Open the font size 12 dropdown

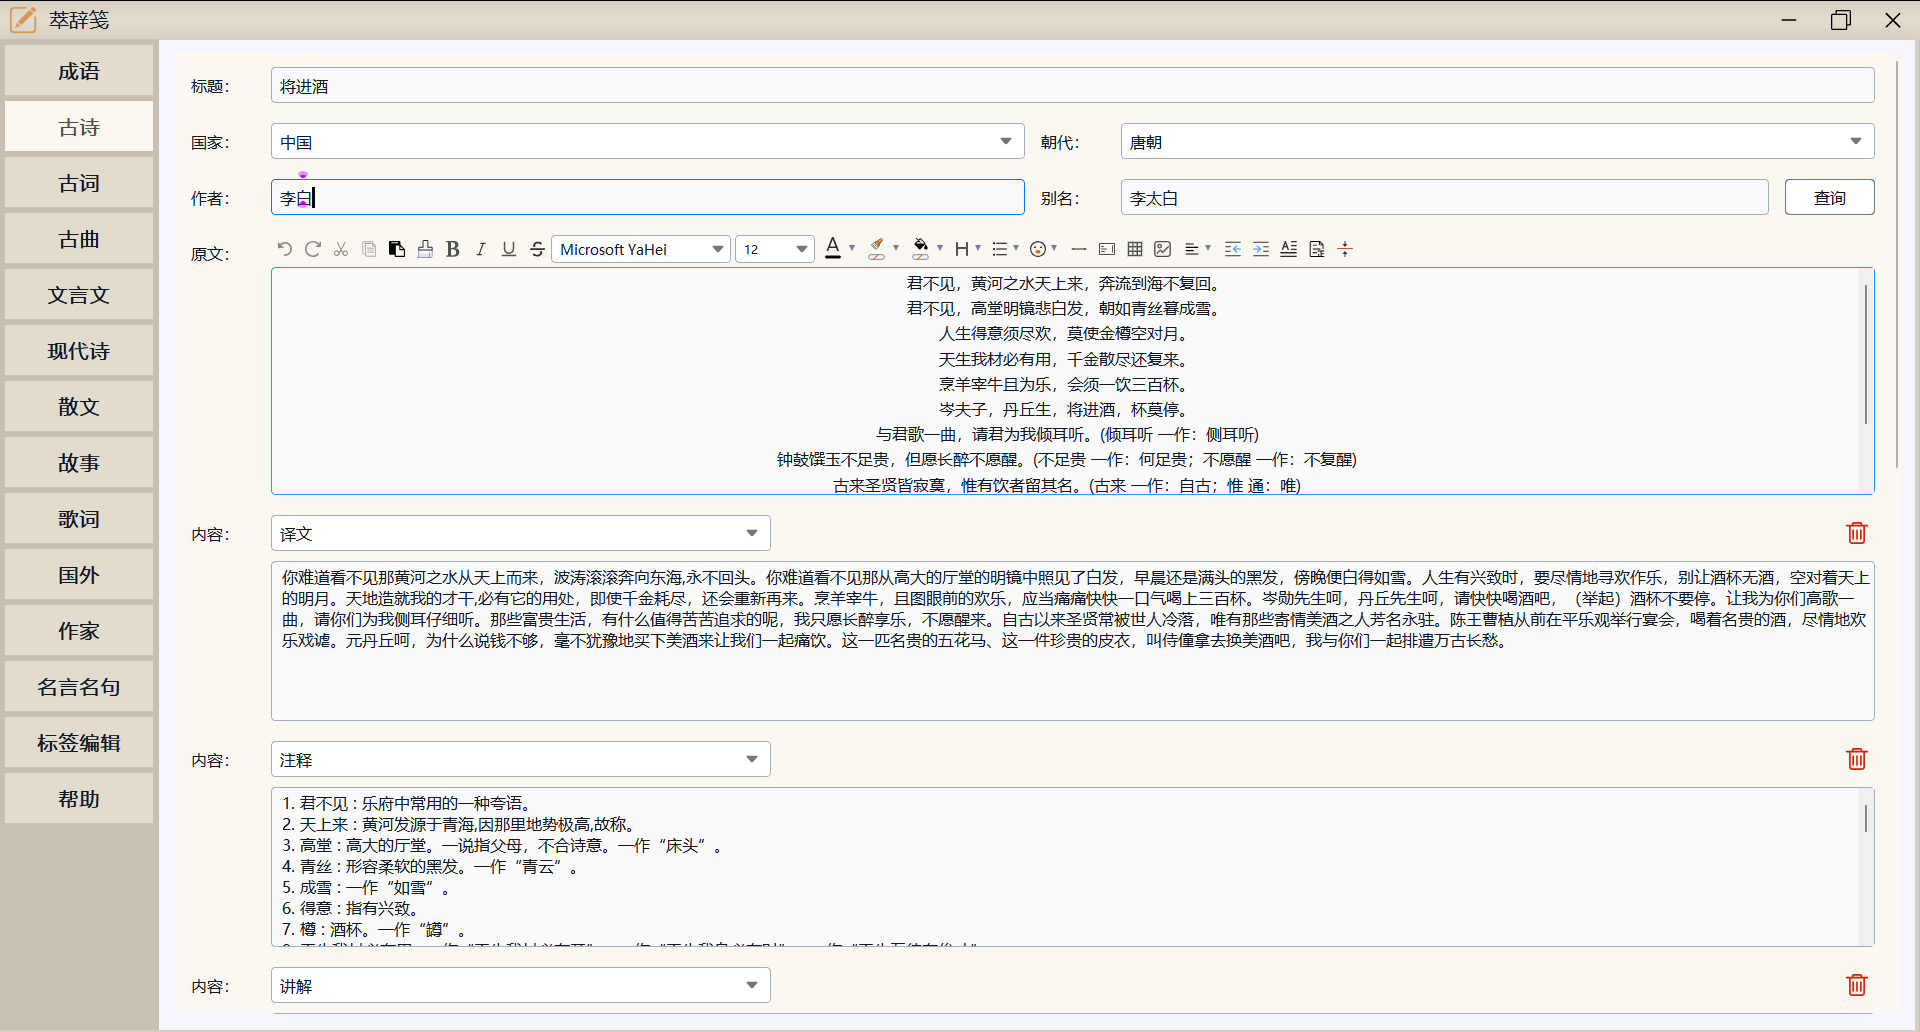coord(775,249)
